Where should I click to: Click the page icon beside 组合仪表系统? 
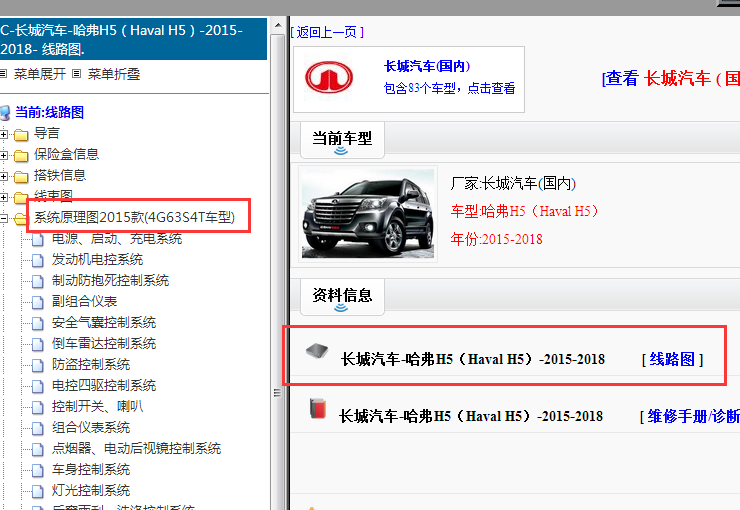[x=38, y=429]
